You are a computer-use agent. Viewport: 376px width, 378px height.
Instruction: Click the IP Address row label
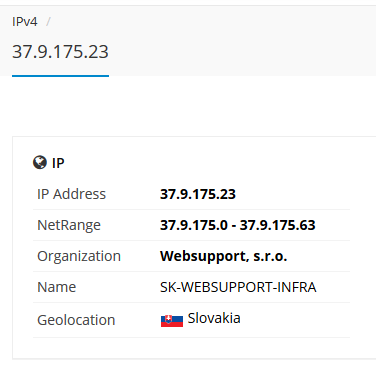click(71, 194)
